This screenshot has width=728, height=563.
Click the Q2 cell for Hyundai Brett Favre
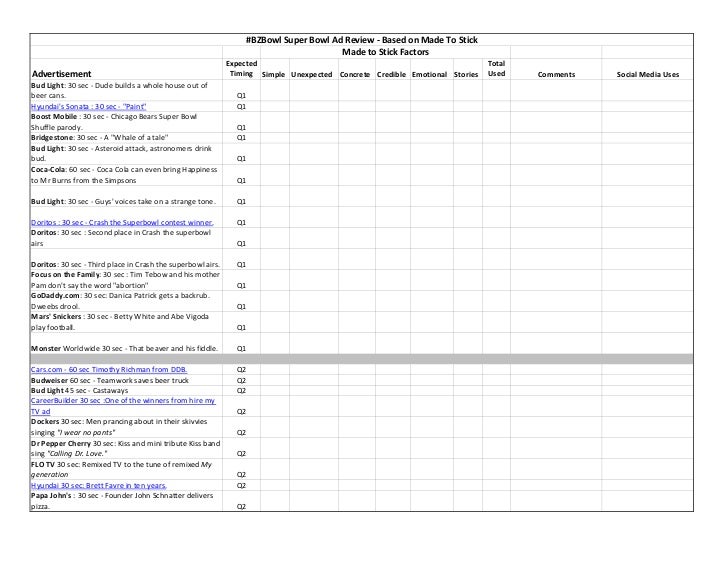(x=241, y=485)
